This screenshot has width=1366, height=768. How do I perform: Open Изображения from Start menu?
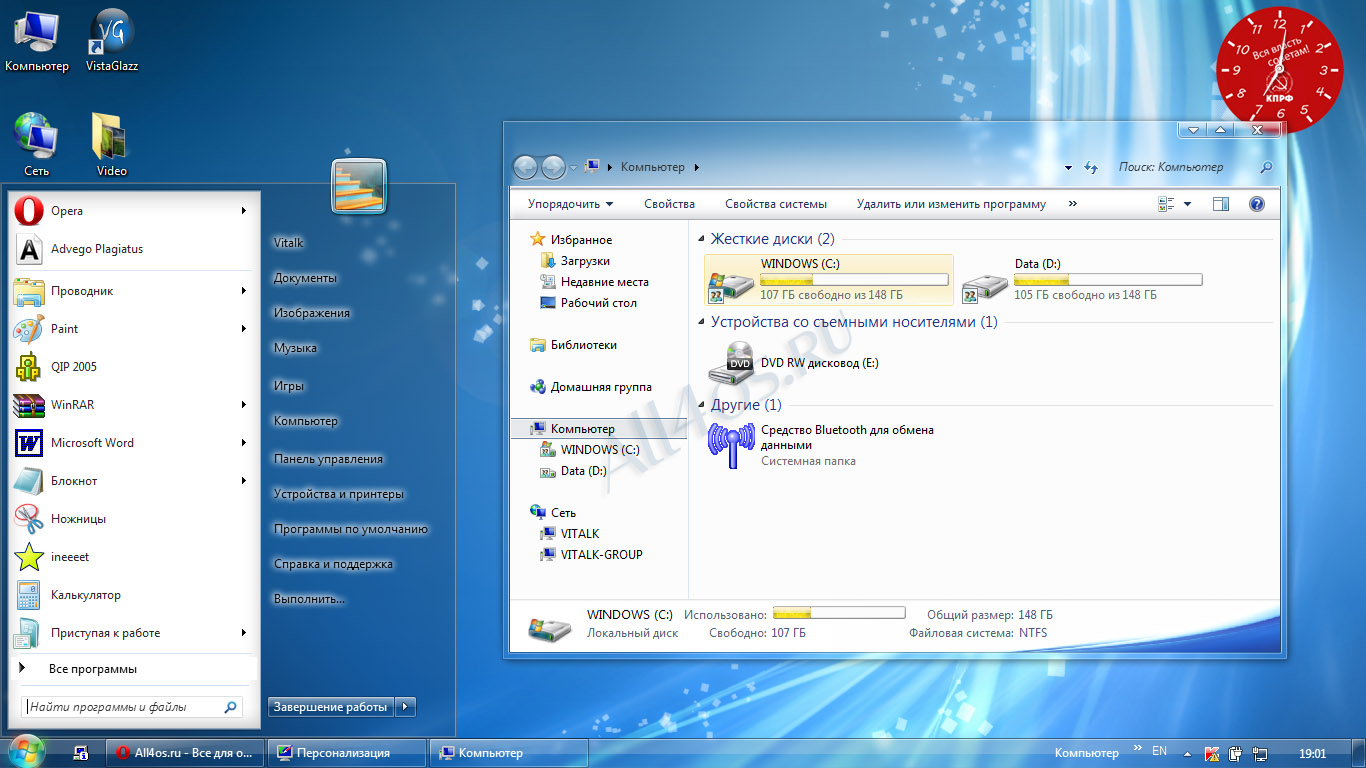pos(312,313)
